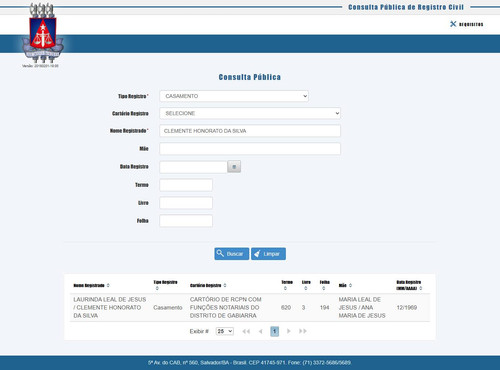Sort results by Data Registro column
This screenshot has width=500, height=370.
tap(409, 285)
